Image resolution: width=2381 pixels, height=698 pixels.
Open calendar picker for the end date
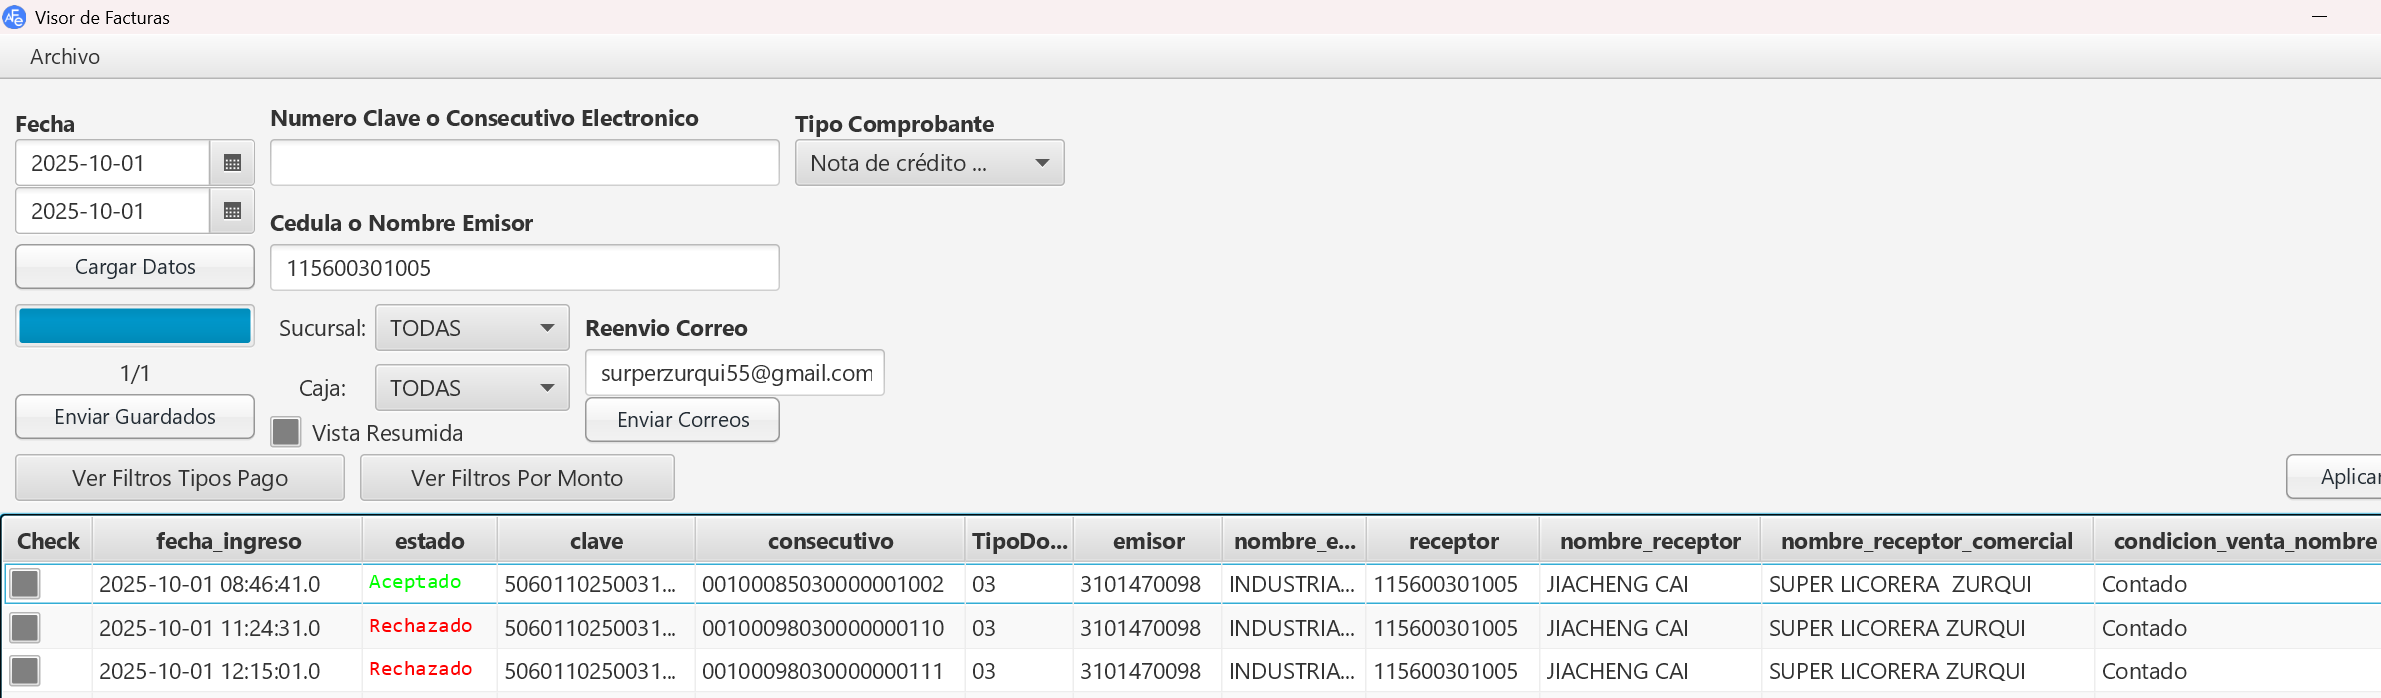232,211
